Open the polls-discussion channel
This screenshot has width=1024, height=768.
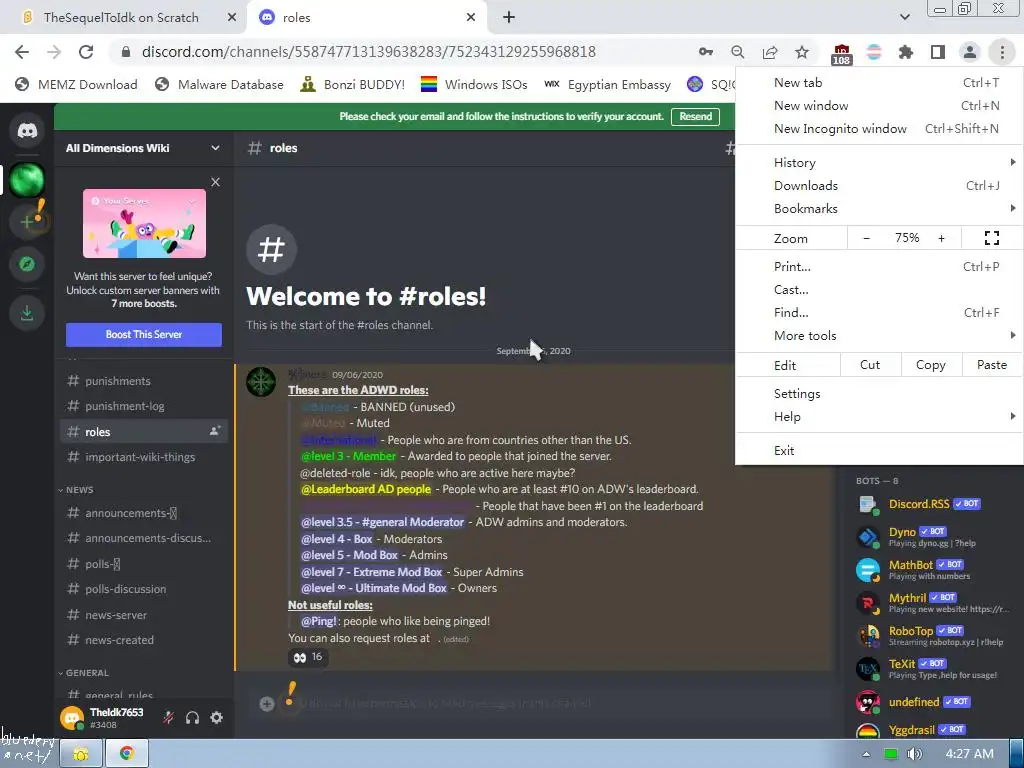coord(144,589)
